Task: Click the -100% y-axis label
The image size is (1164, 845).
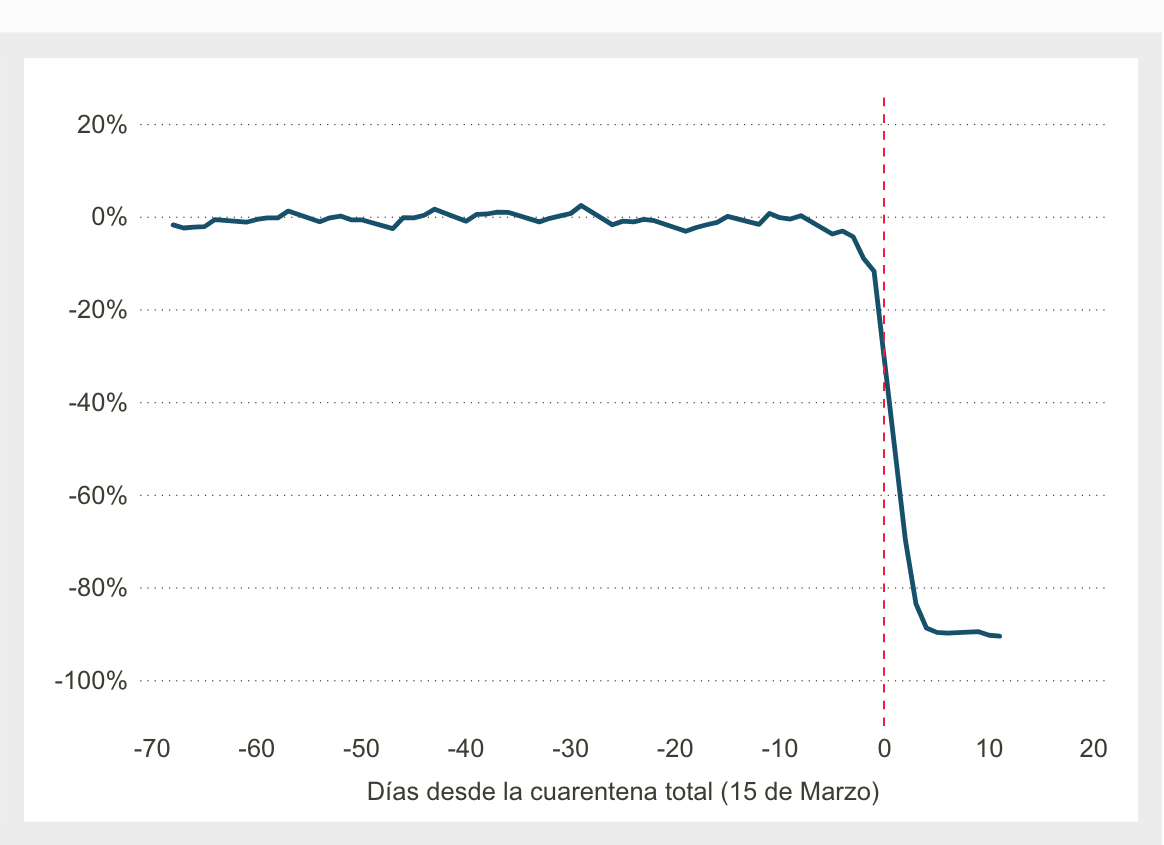Action: (x=91, y=681)
